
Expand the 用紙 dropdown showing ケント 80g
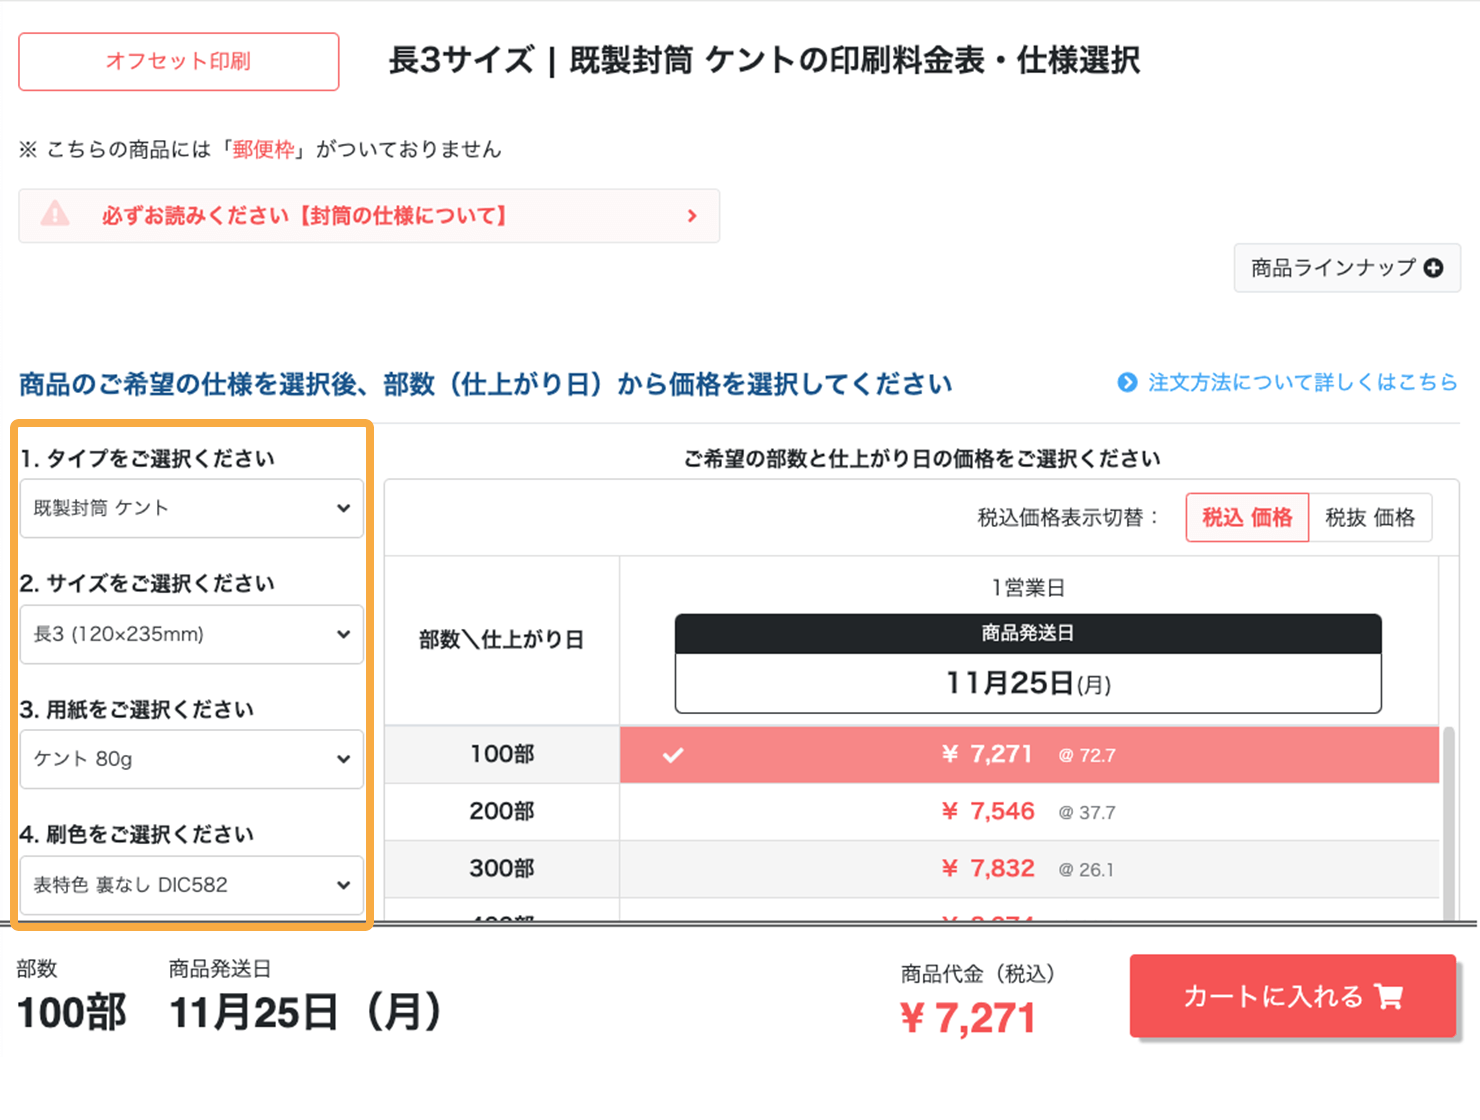[x=191, y=759]
